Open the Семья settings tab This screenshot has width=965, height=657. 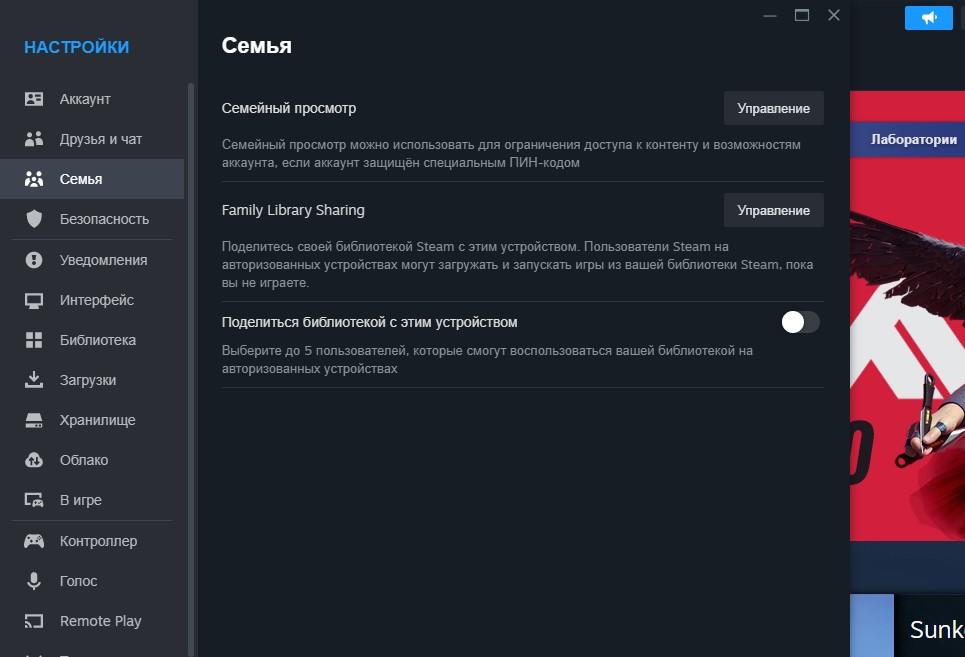coord(81,179)
